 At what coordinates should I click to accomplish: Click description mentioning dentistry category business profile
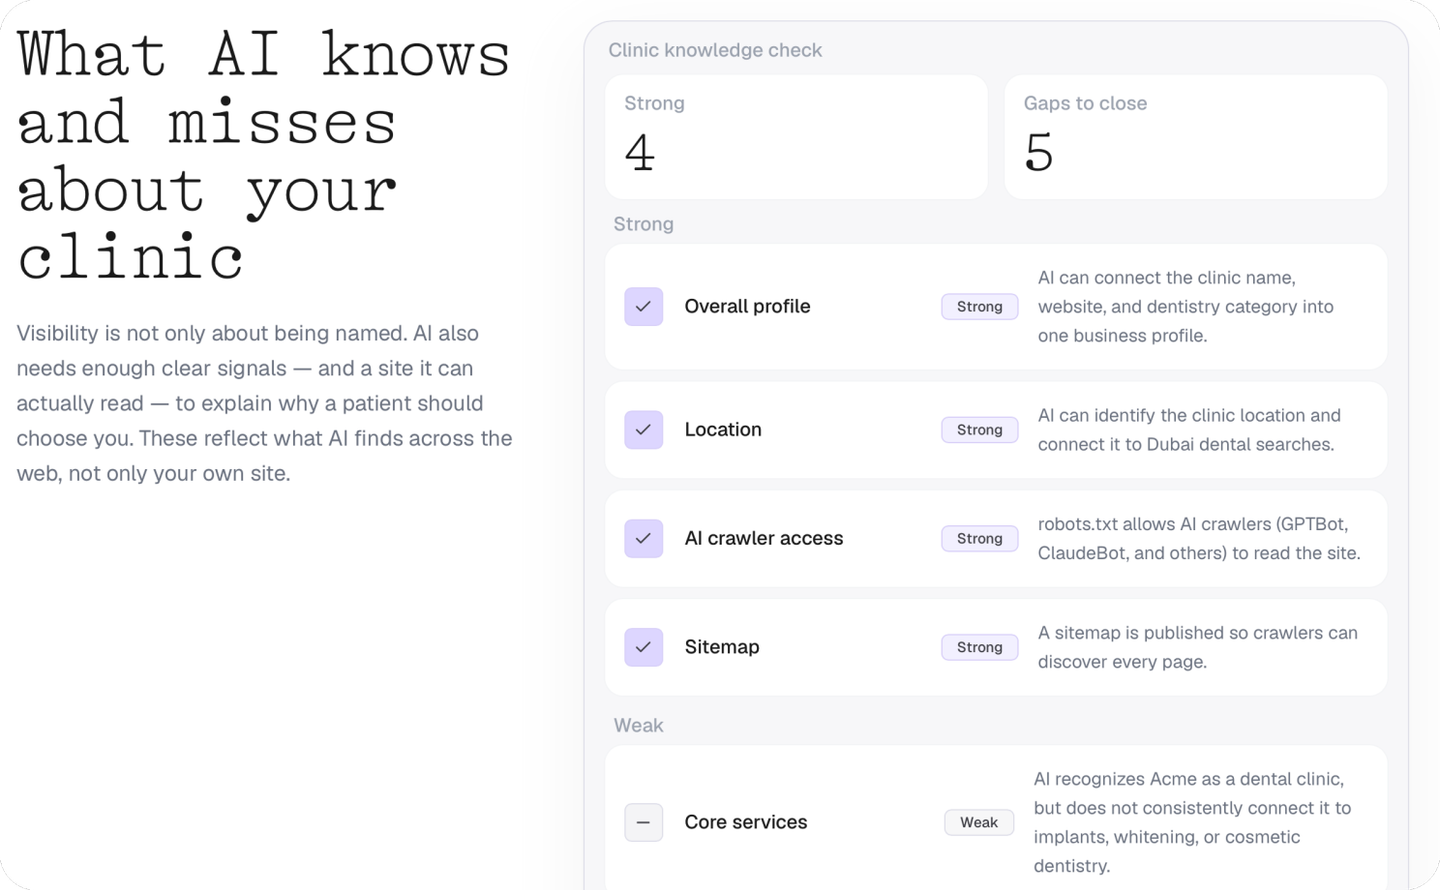(1185, 307)
